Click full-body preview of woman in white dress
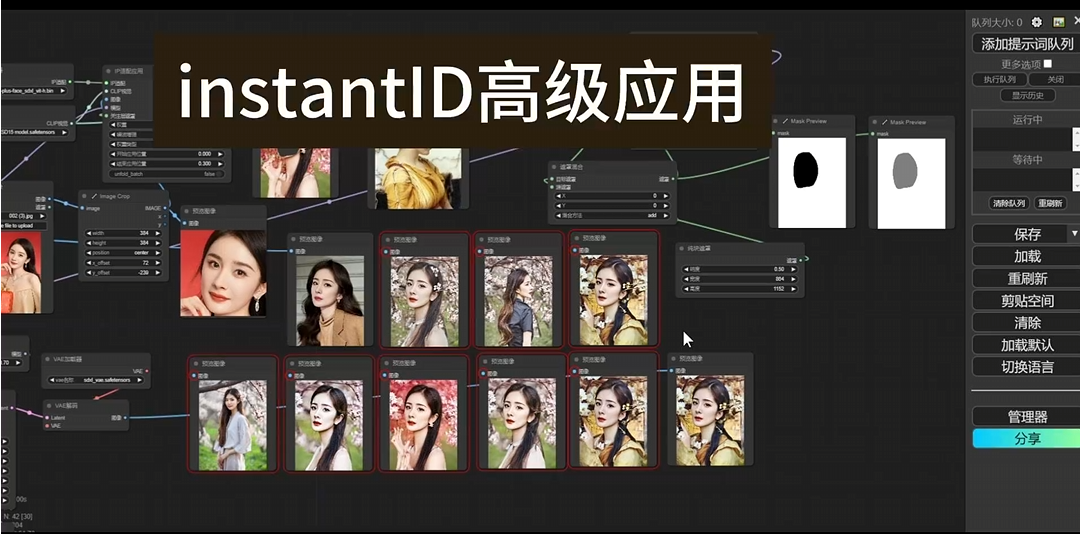 tap(233, 425)
